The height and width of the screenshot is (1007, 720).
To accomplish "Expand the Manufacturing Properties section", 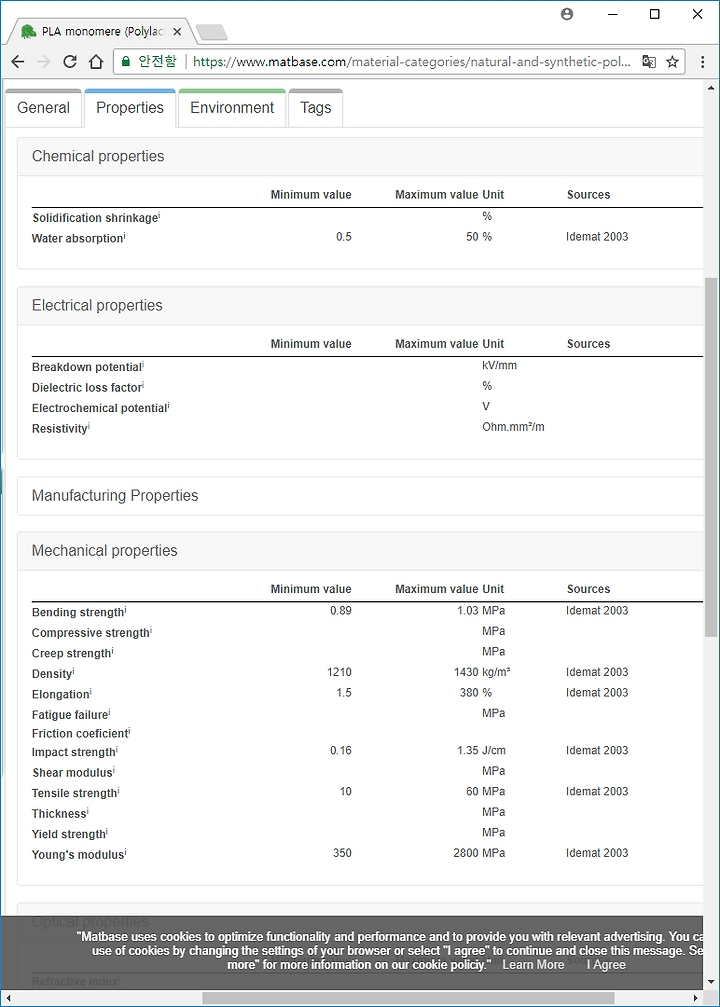I will (360, 496).
